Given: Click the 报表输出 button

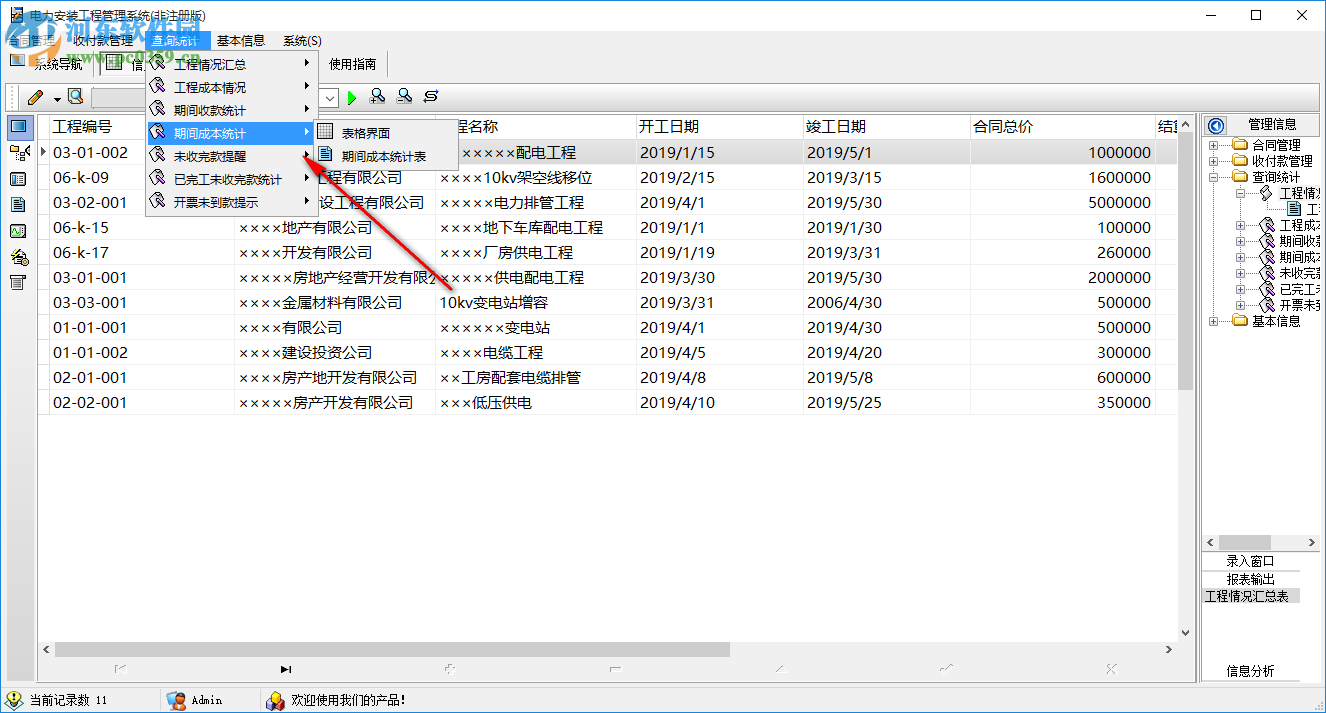Looking at the screenshot, I should point(1250,578).
